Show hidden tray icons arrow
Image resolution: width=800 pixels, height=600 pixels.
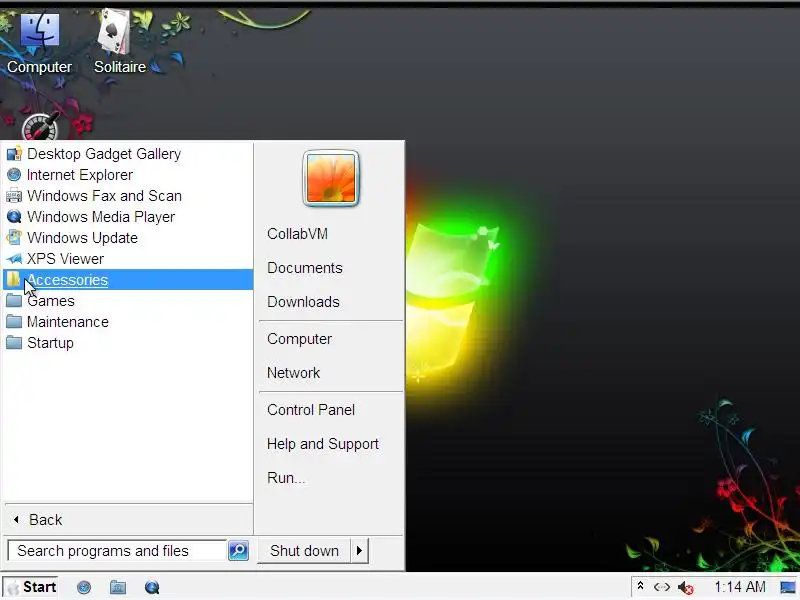click(640, 586)
